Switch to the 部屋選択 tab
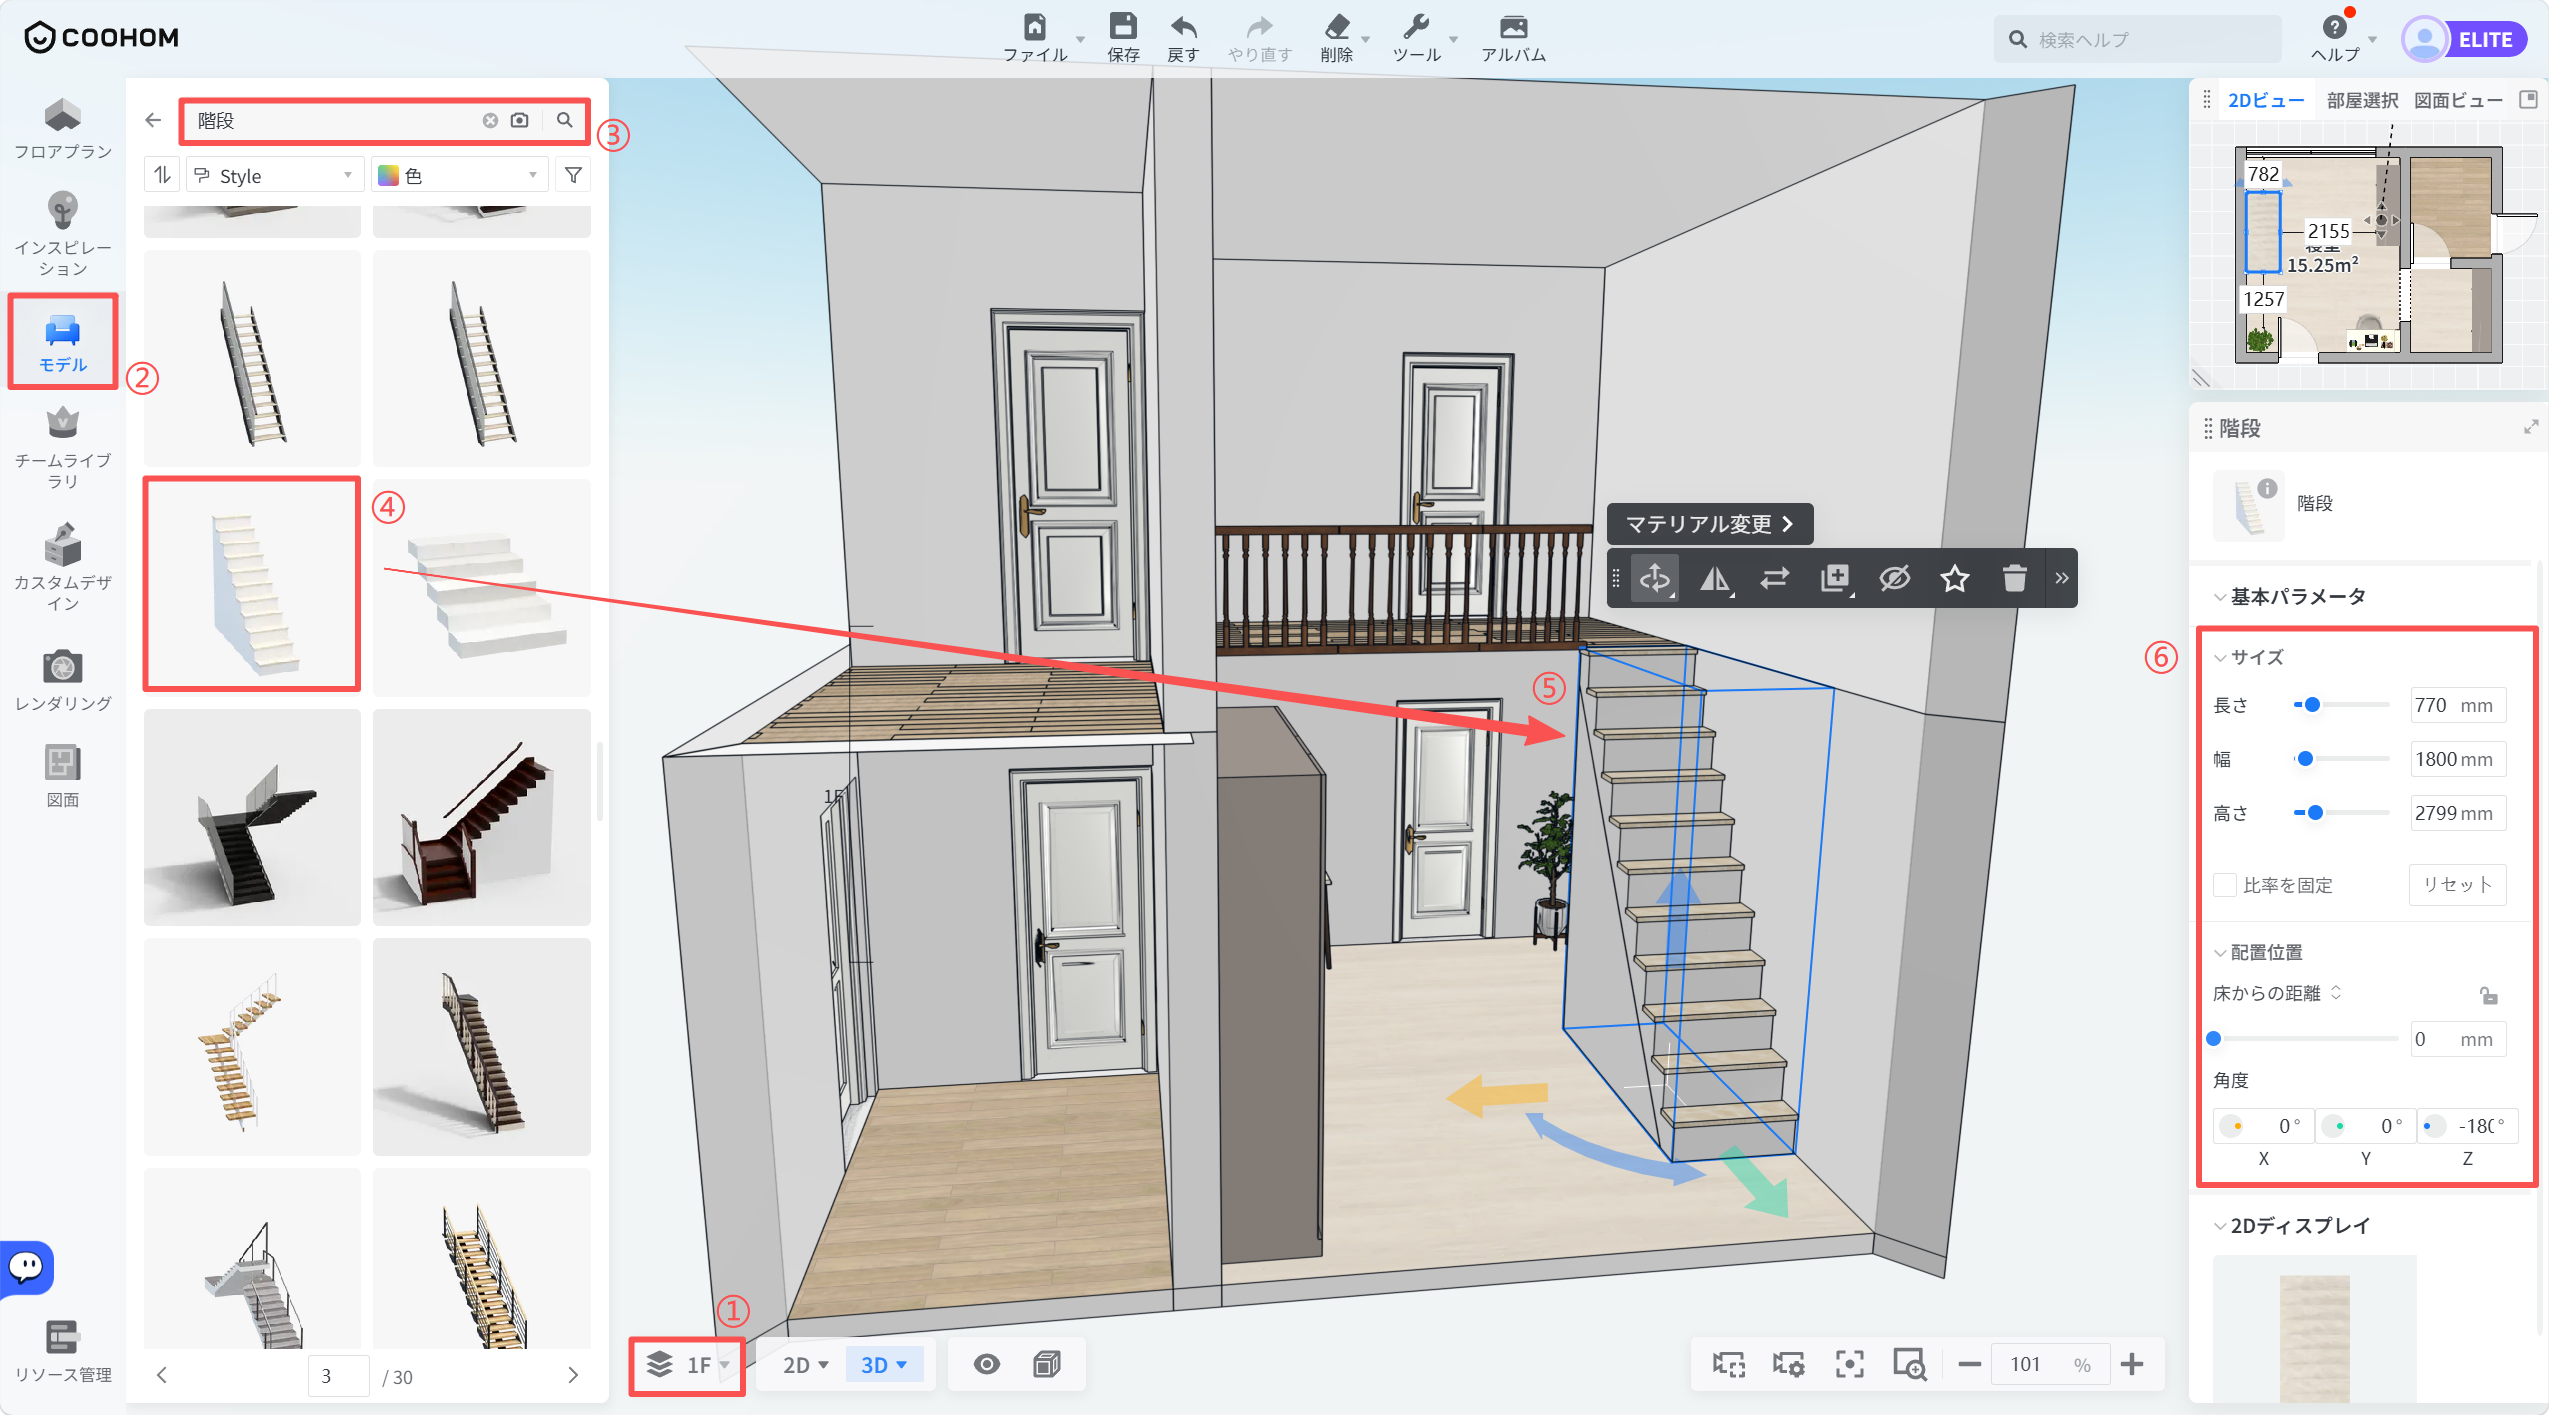The image size is (2549, 1415). pyautogui.click(x=2362, y=100)
